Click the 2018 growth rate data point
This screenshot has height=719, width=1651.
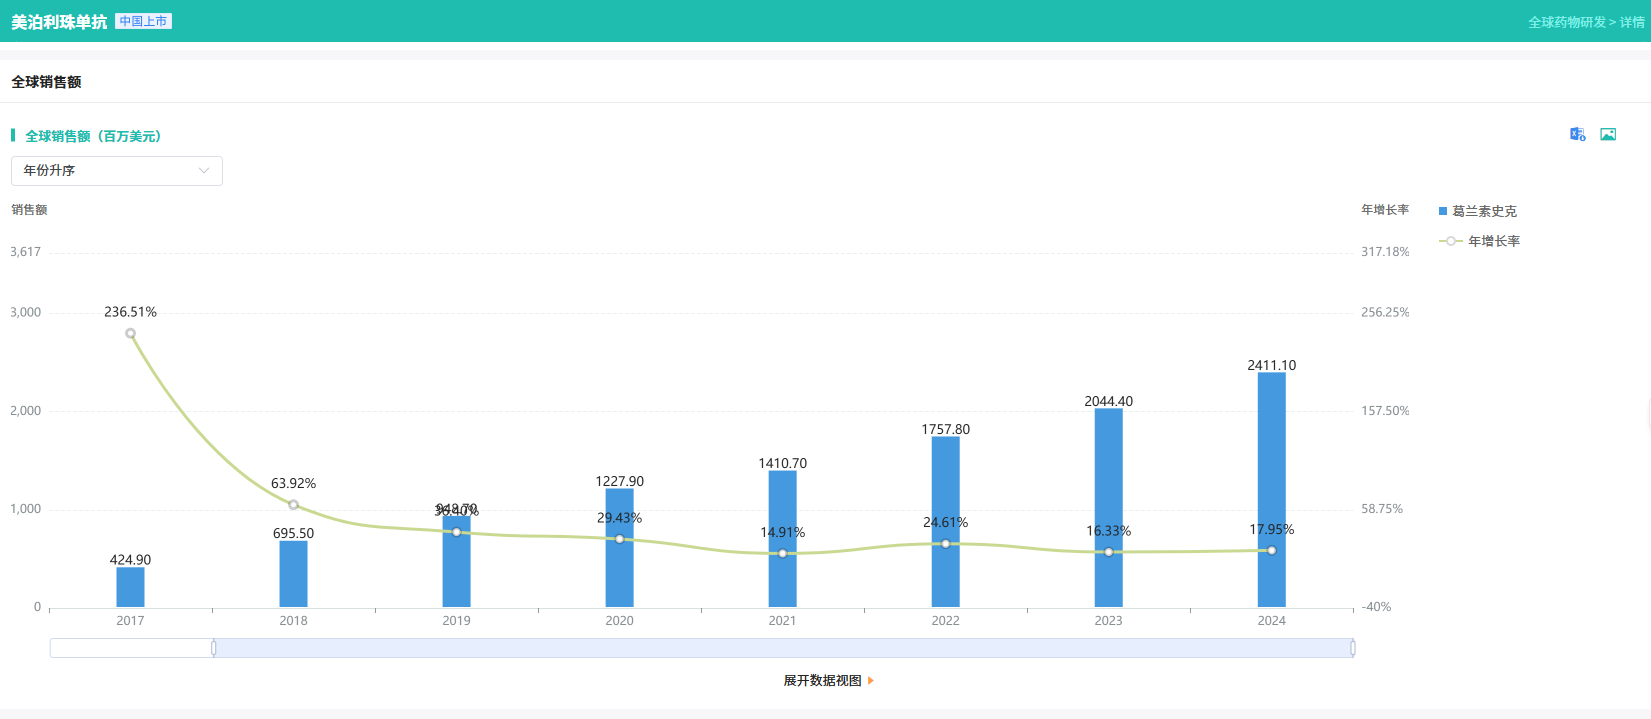[293, 505]
